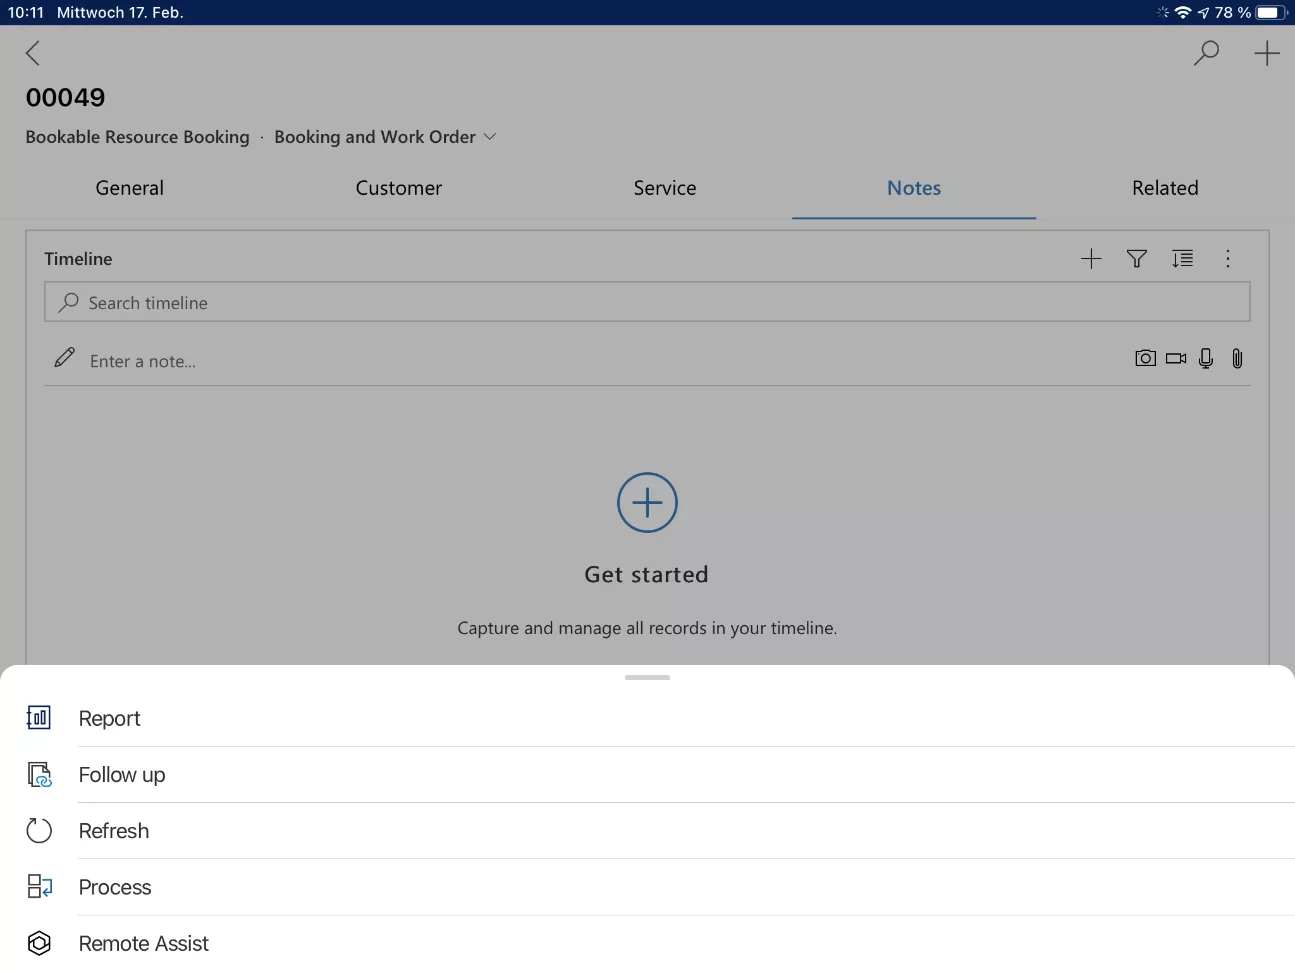Screen dimensions: 1295x971
Task: Choose Follow up in the menu
Action: coord(122,775)
